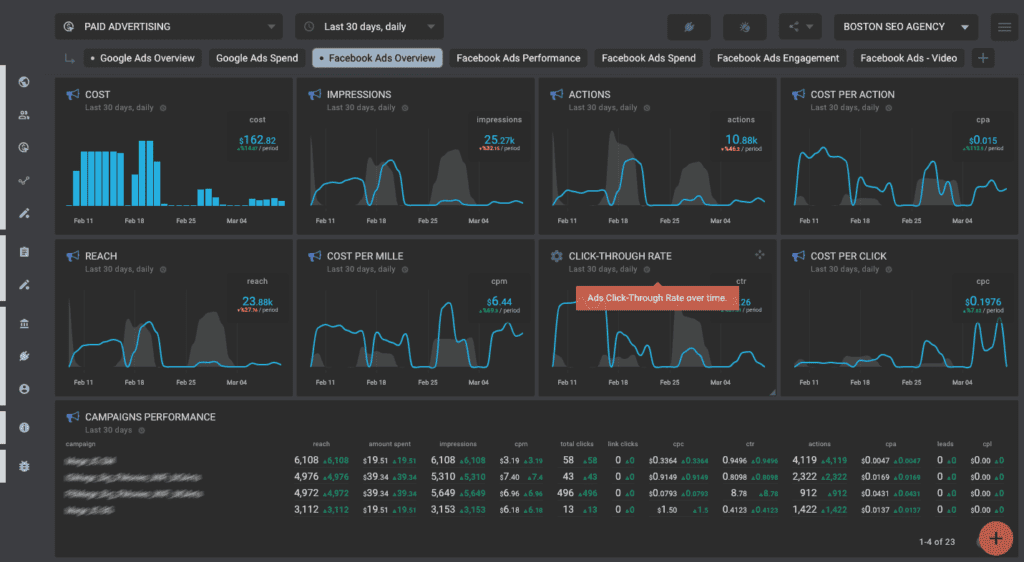Switch to Facebook Ads Engagement tab
Screen dimensions: 1024x562
click(778, 58)
